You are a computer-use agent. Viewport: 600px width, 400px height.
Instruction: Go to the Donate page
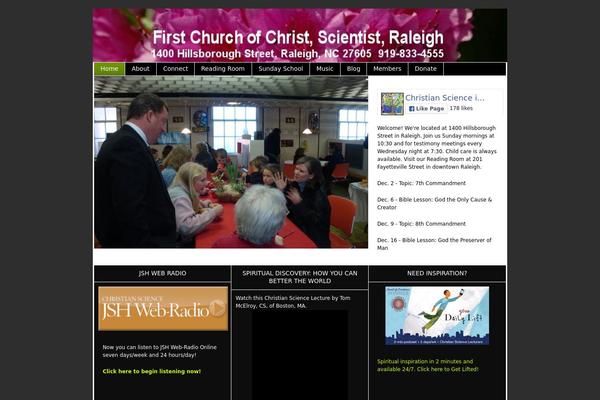[426, 69]
